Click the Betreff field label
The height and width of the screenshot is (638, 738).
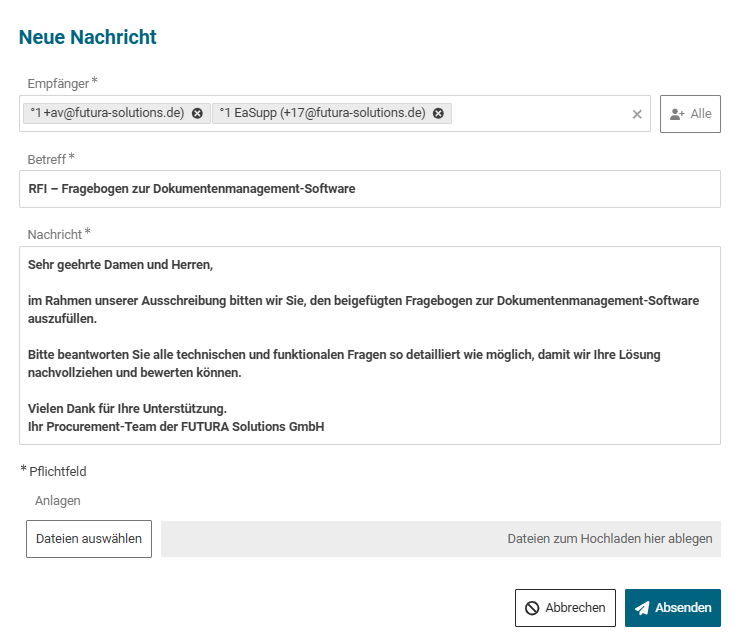click(46, 158)
